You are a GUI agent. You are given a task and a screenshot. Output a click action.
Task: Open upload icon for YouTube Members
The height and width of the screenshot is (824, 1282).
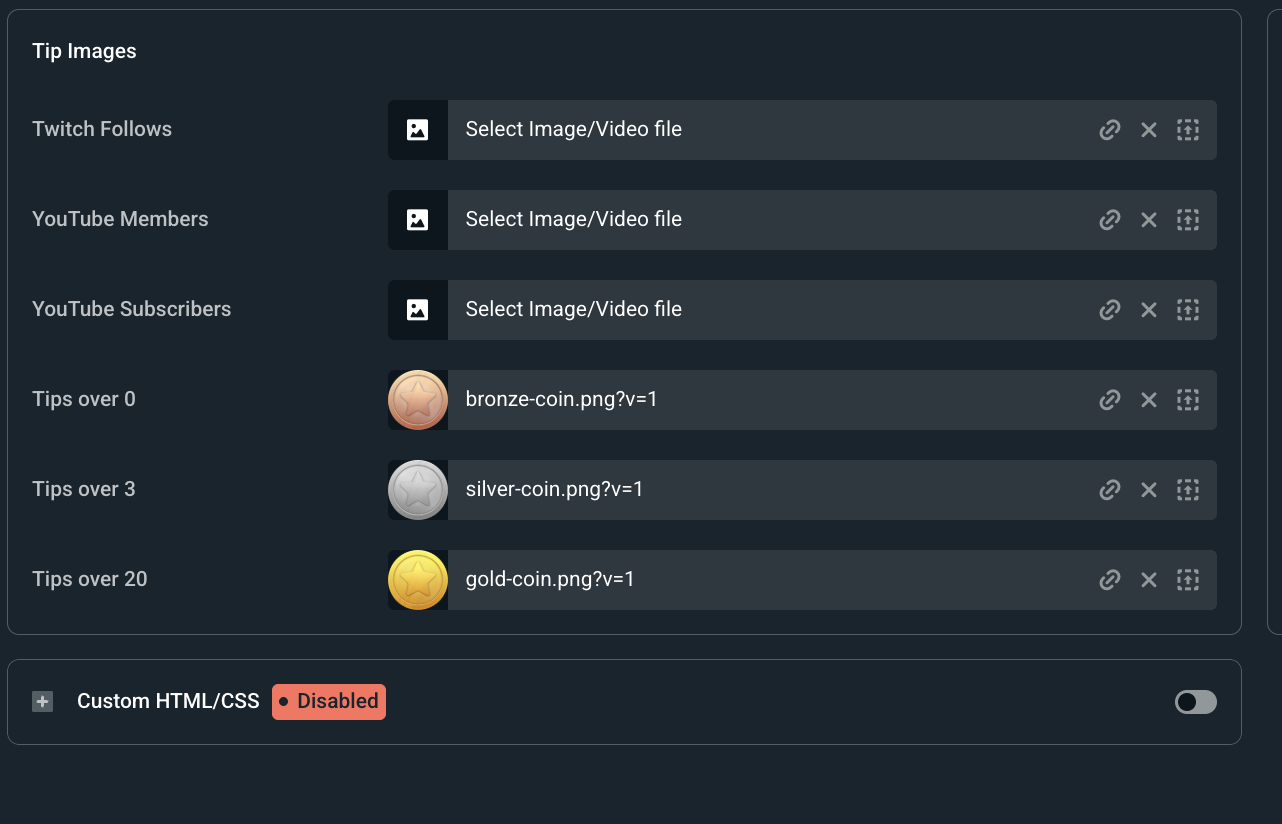(x=1187, y=220)
